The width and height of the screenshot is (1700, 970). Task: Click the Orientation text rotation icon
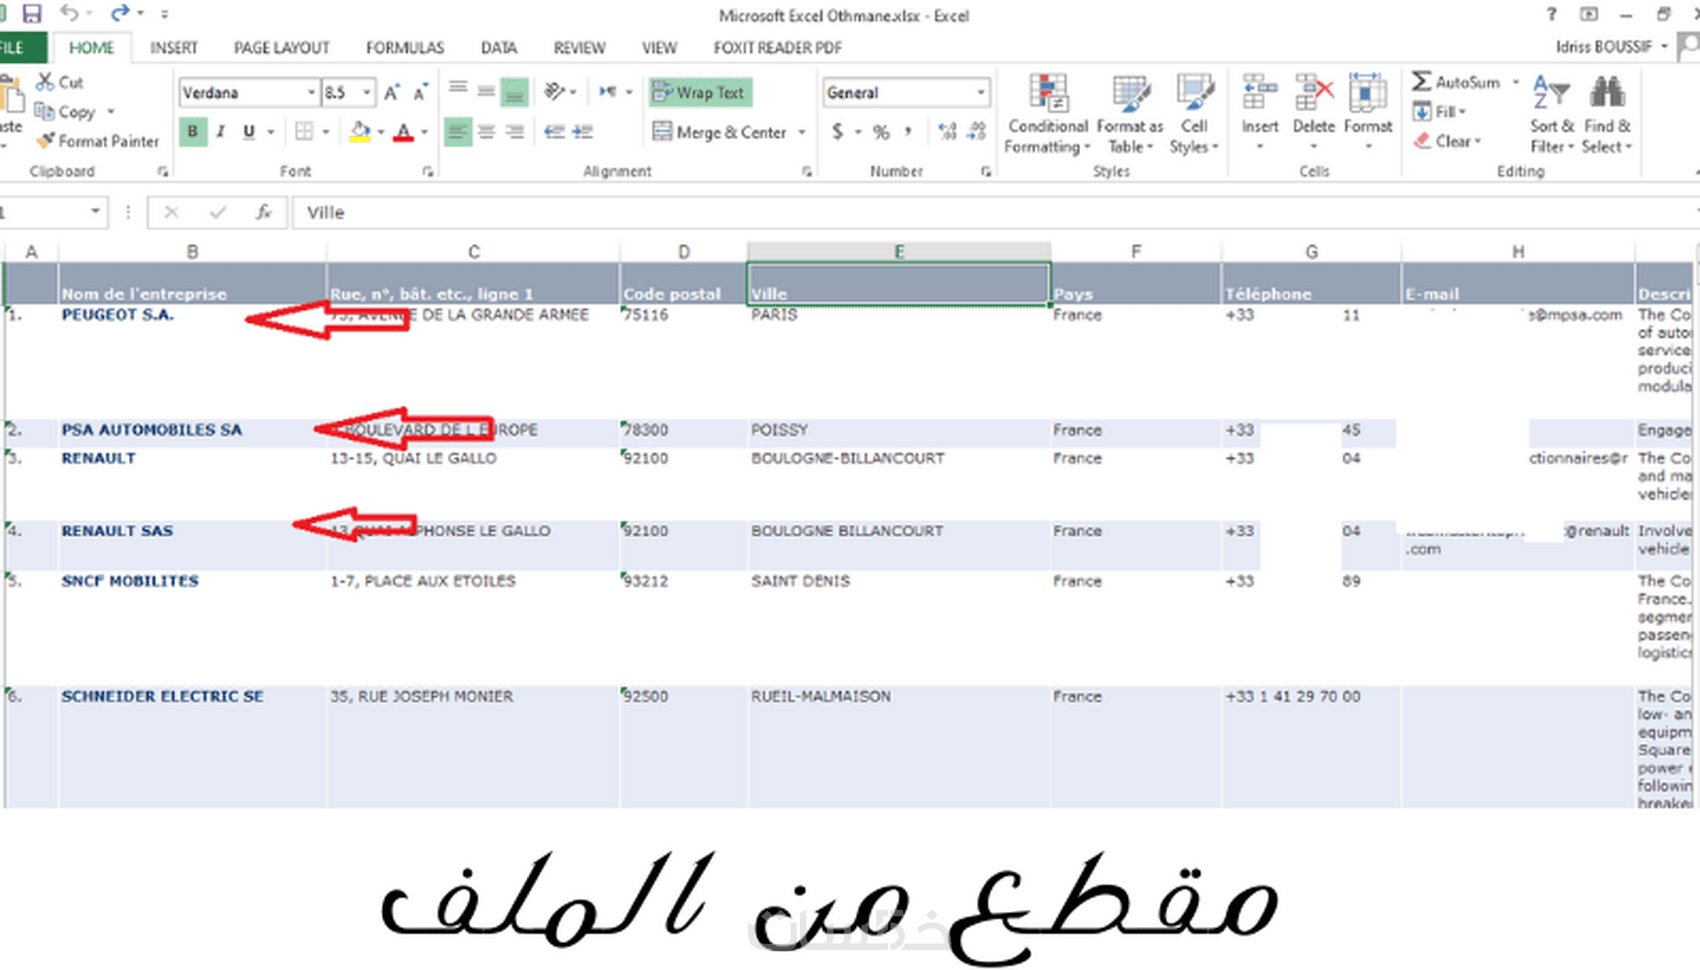tap(555, 92)
